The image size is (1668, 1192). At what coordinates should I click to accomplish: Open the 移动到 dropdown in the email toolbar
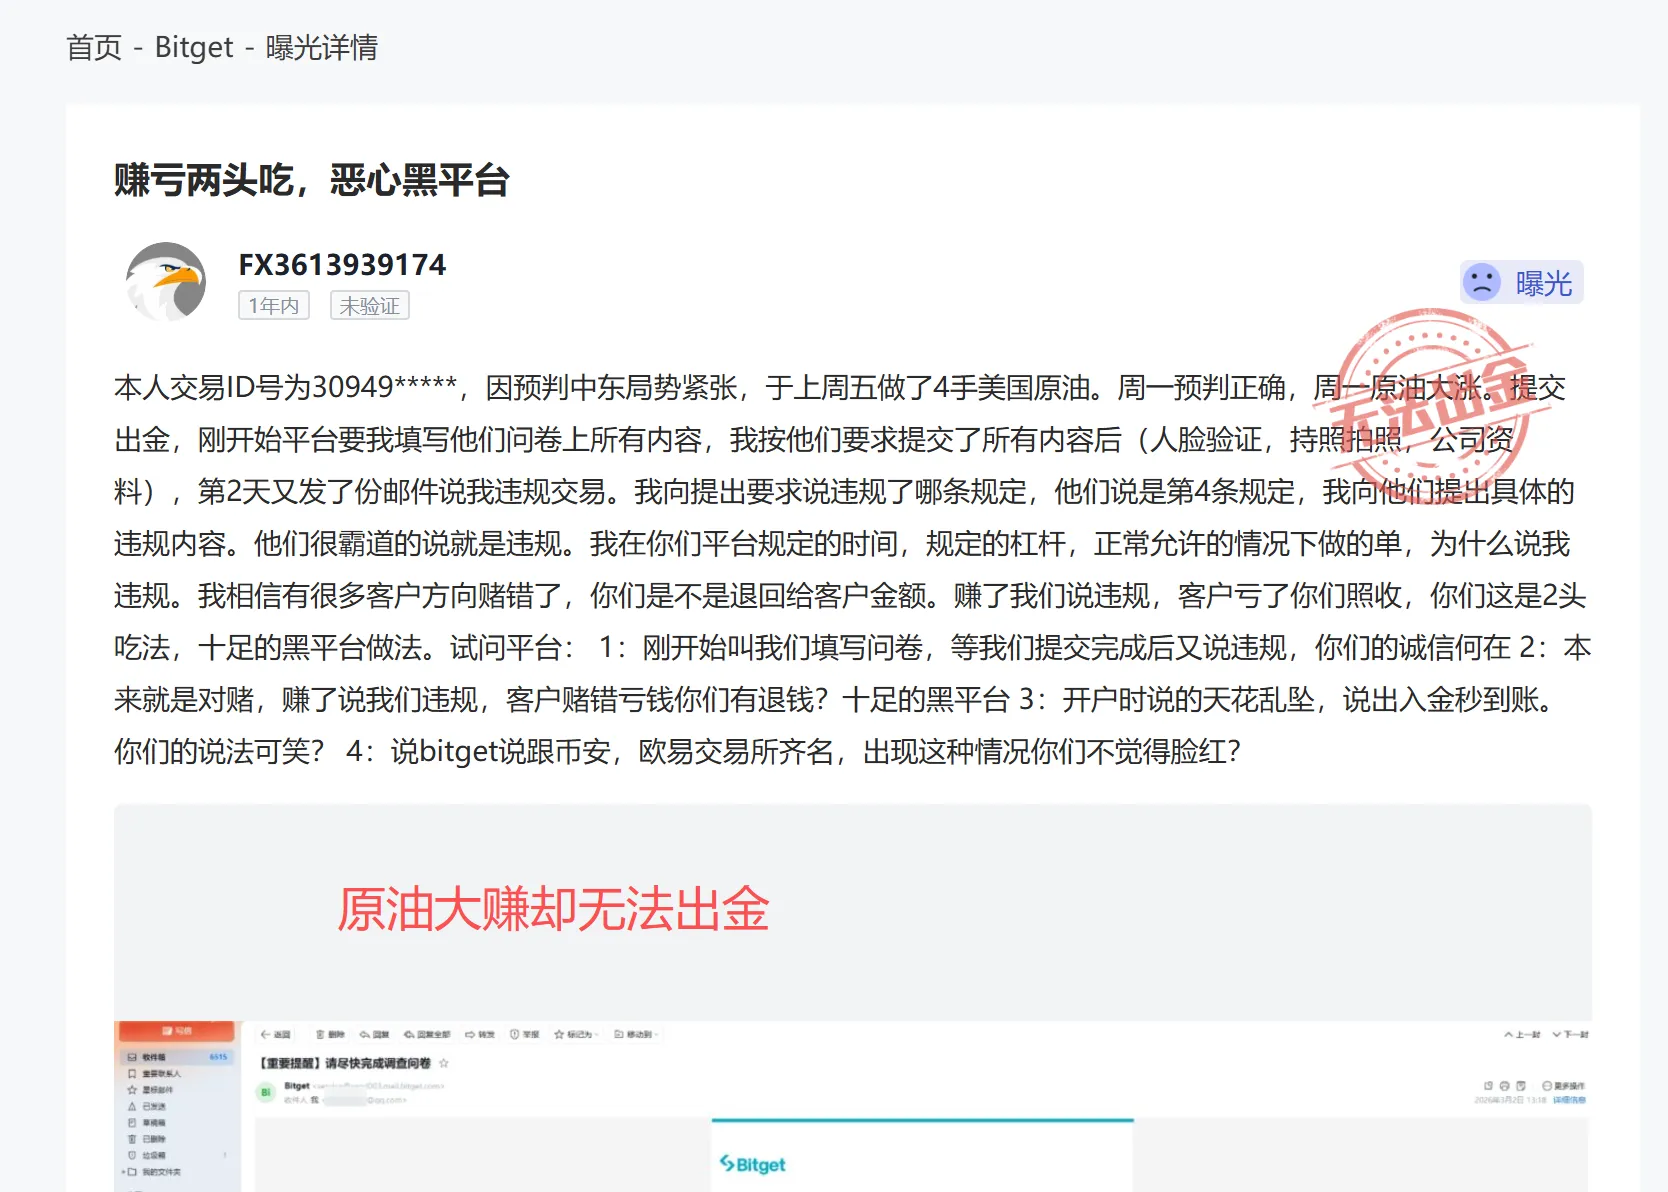636,1034
